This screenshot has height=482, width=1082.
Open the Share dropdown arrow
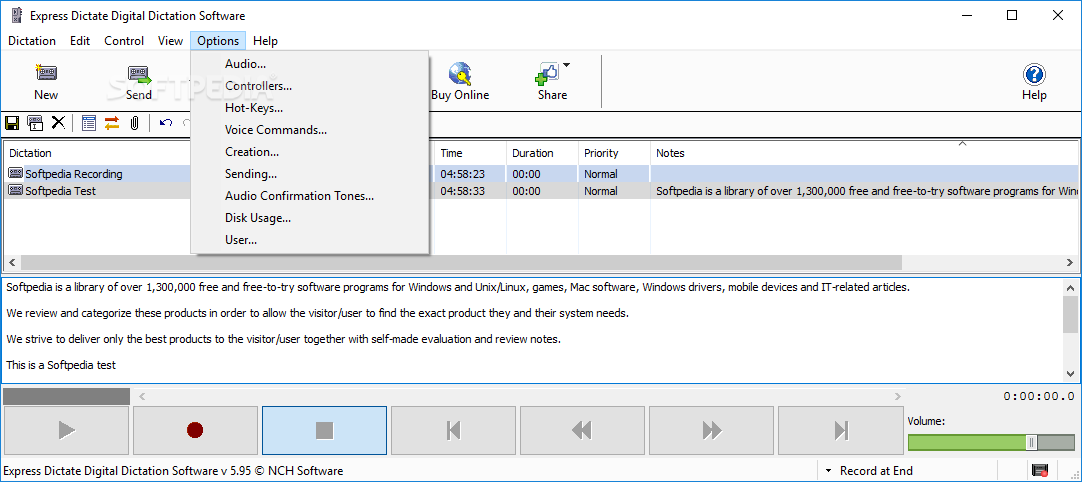[x=567, y=66]
